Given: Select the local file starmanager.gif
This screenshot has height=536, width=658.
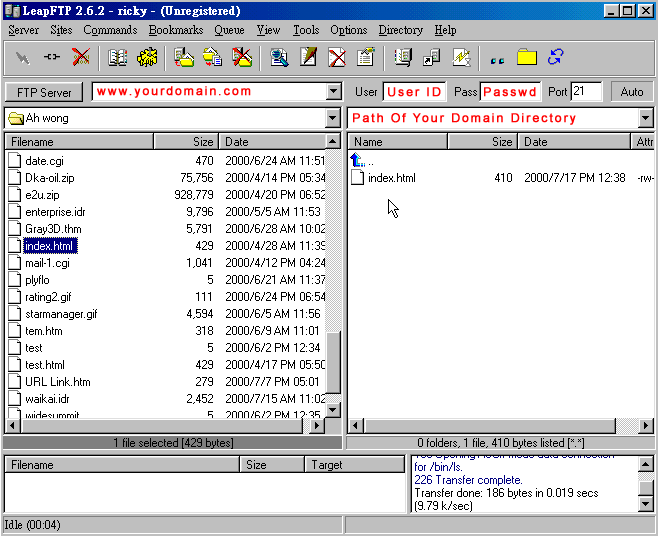Looking at the screenshot, I should click(61, 314).
